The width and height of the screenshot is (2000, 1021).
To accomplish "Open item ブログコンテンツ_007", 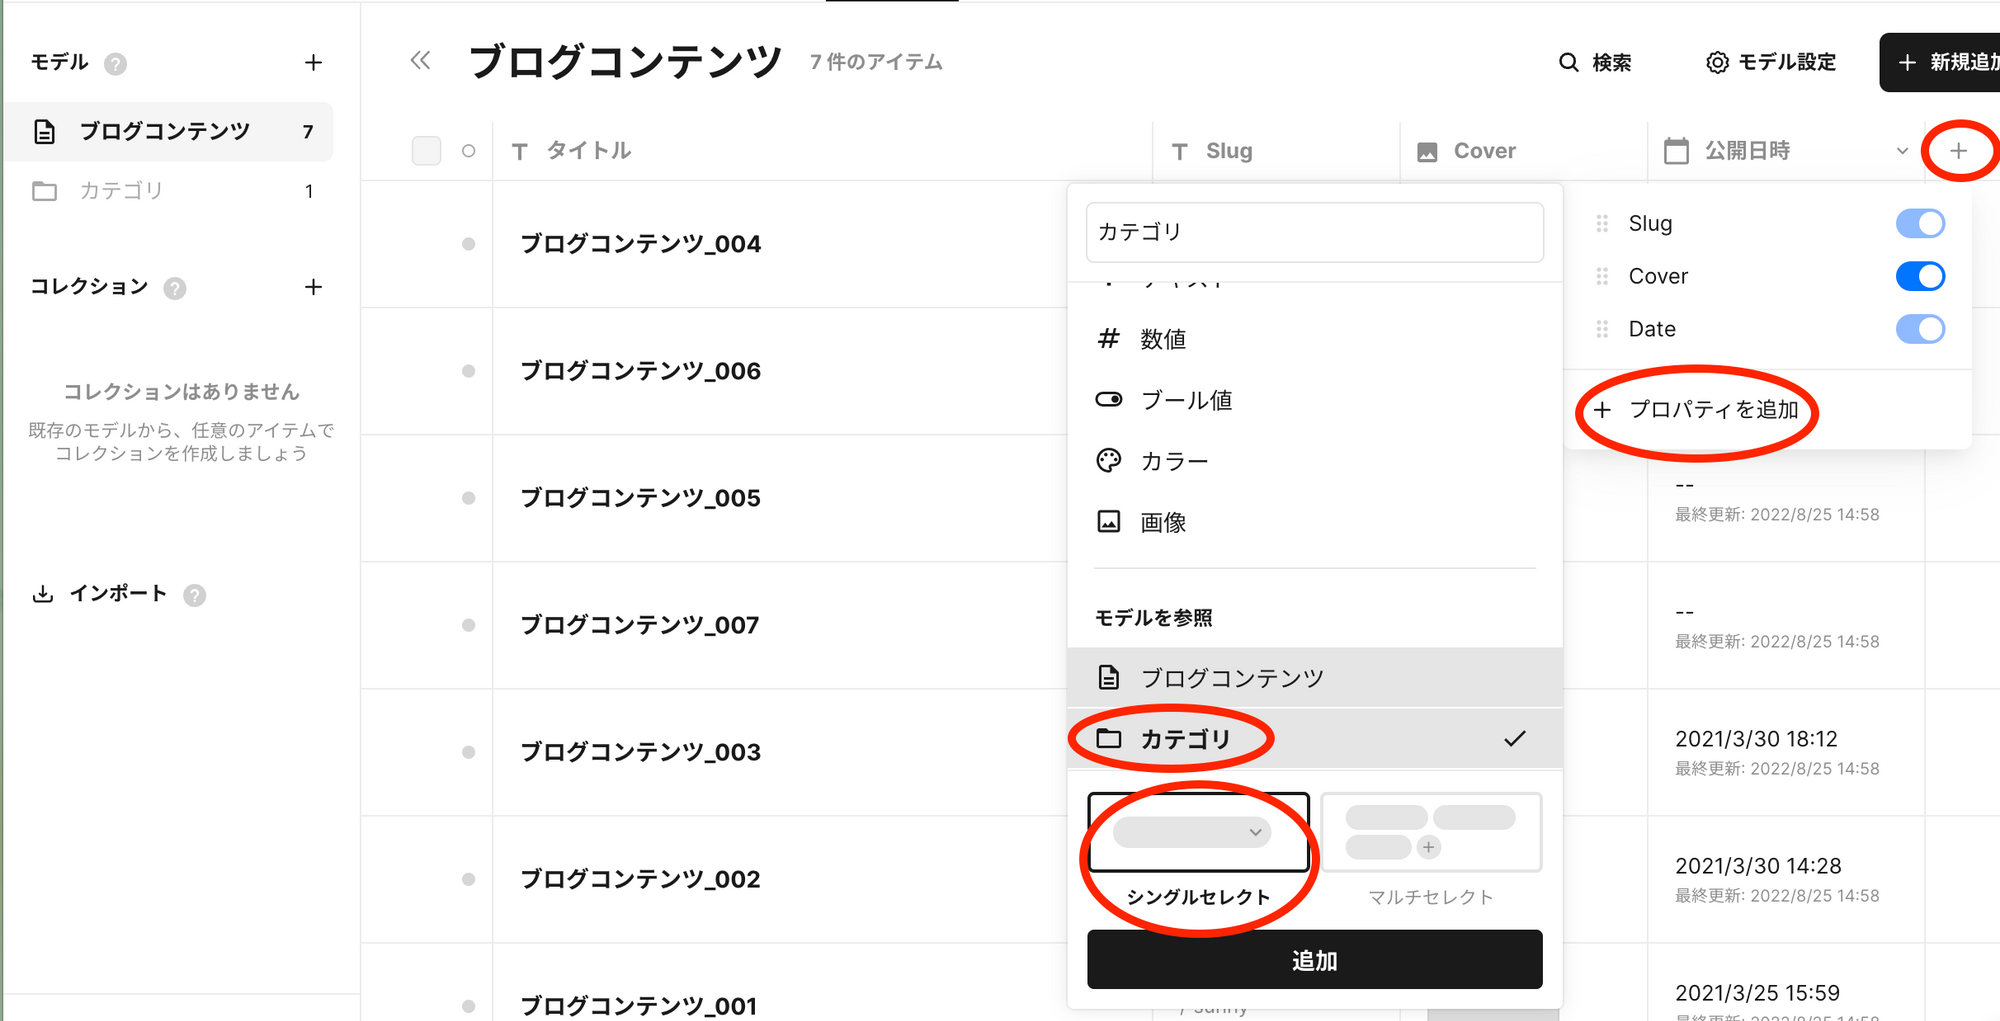I will [x=640, y=625].
